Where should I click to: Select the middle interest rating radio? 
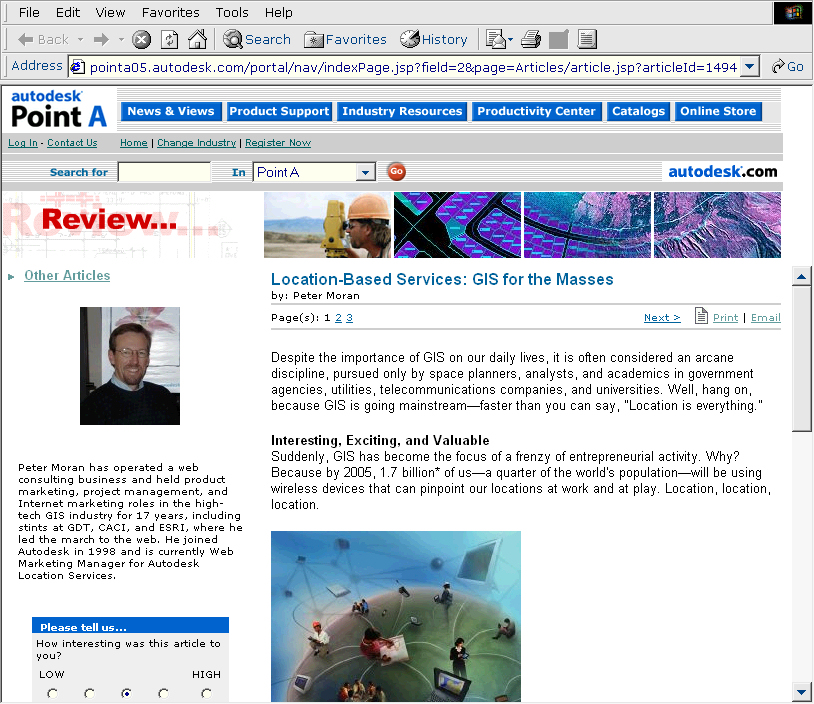(x=126, y=693)
